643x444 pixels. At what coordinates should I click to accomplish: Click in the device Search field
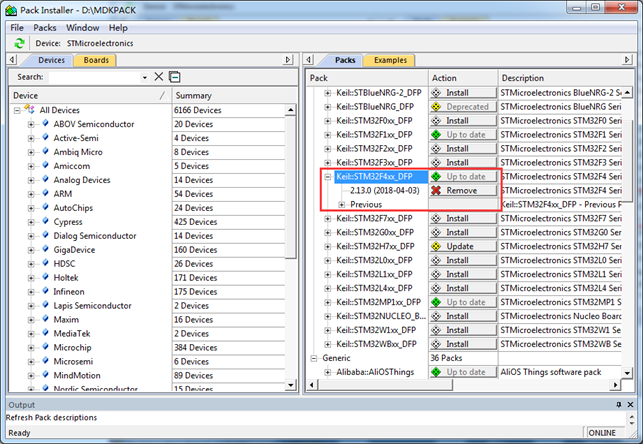[x=95, y=77]
